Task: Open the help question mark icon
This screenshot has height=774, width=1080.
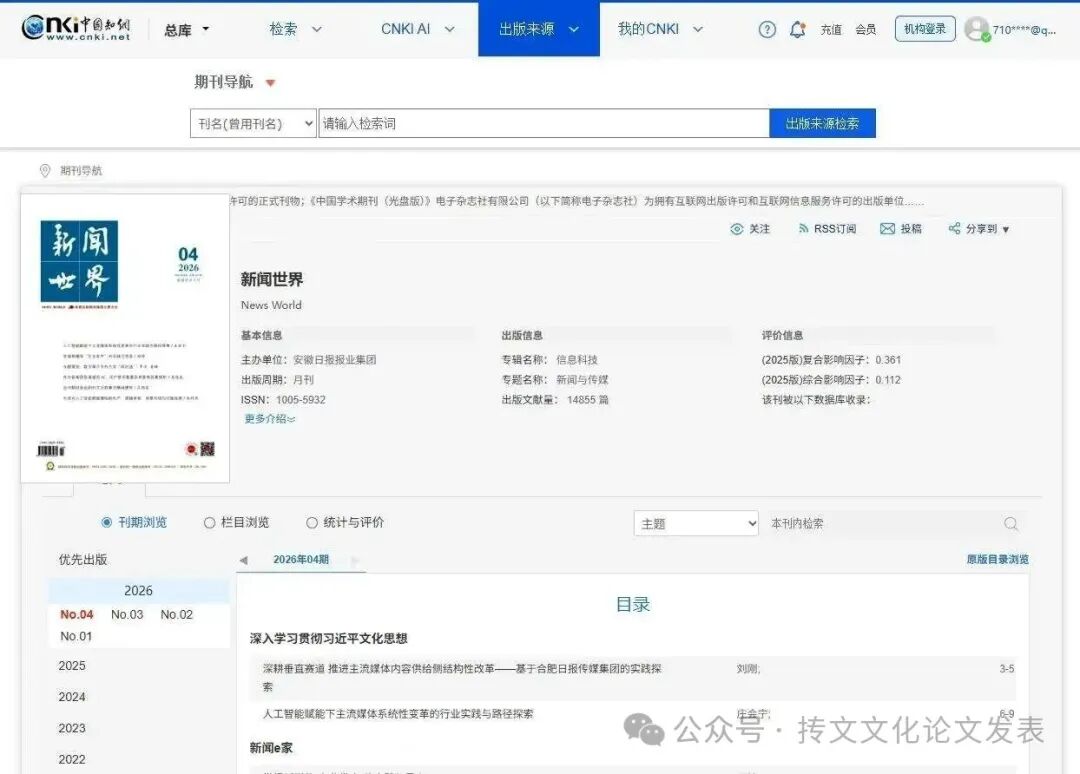Action: (767, 30)
